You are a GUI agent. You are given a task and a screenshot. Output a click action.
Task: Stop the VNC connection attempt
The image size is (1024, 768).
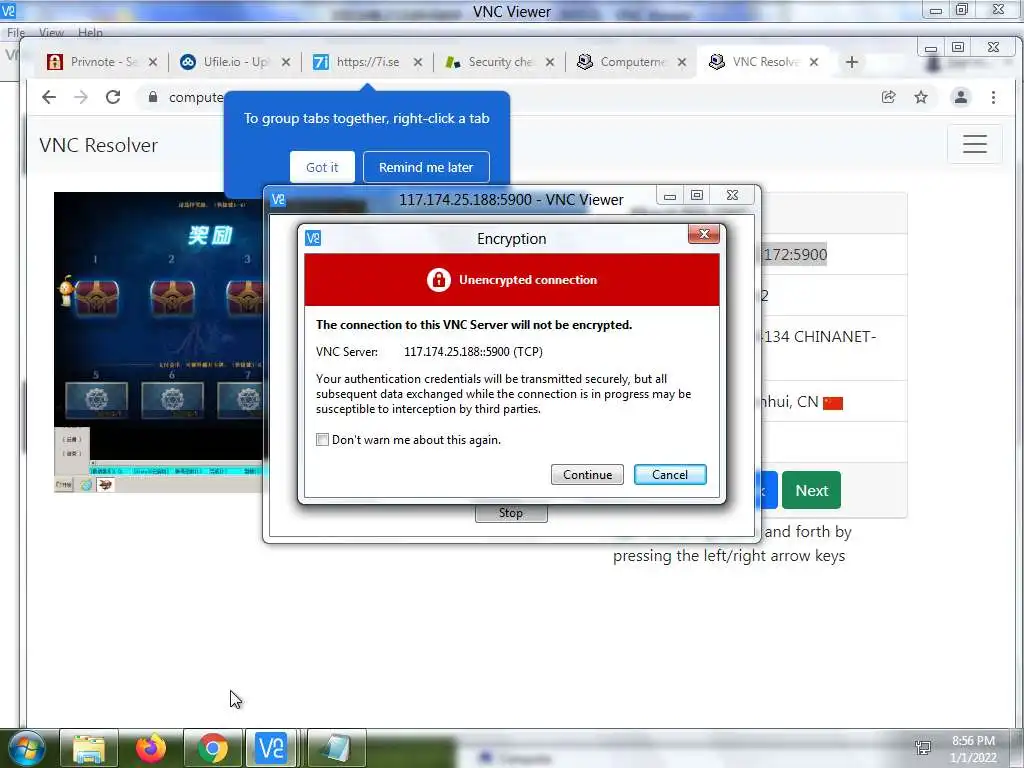click(x=511, y=513)
